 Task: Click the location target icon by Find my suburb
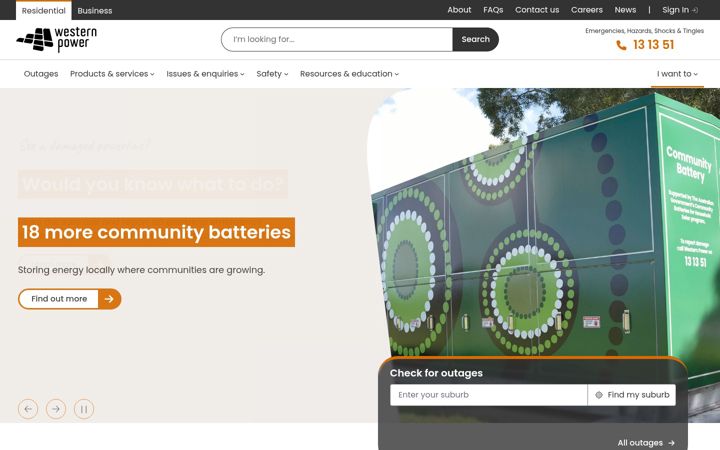[599, 395]
